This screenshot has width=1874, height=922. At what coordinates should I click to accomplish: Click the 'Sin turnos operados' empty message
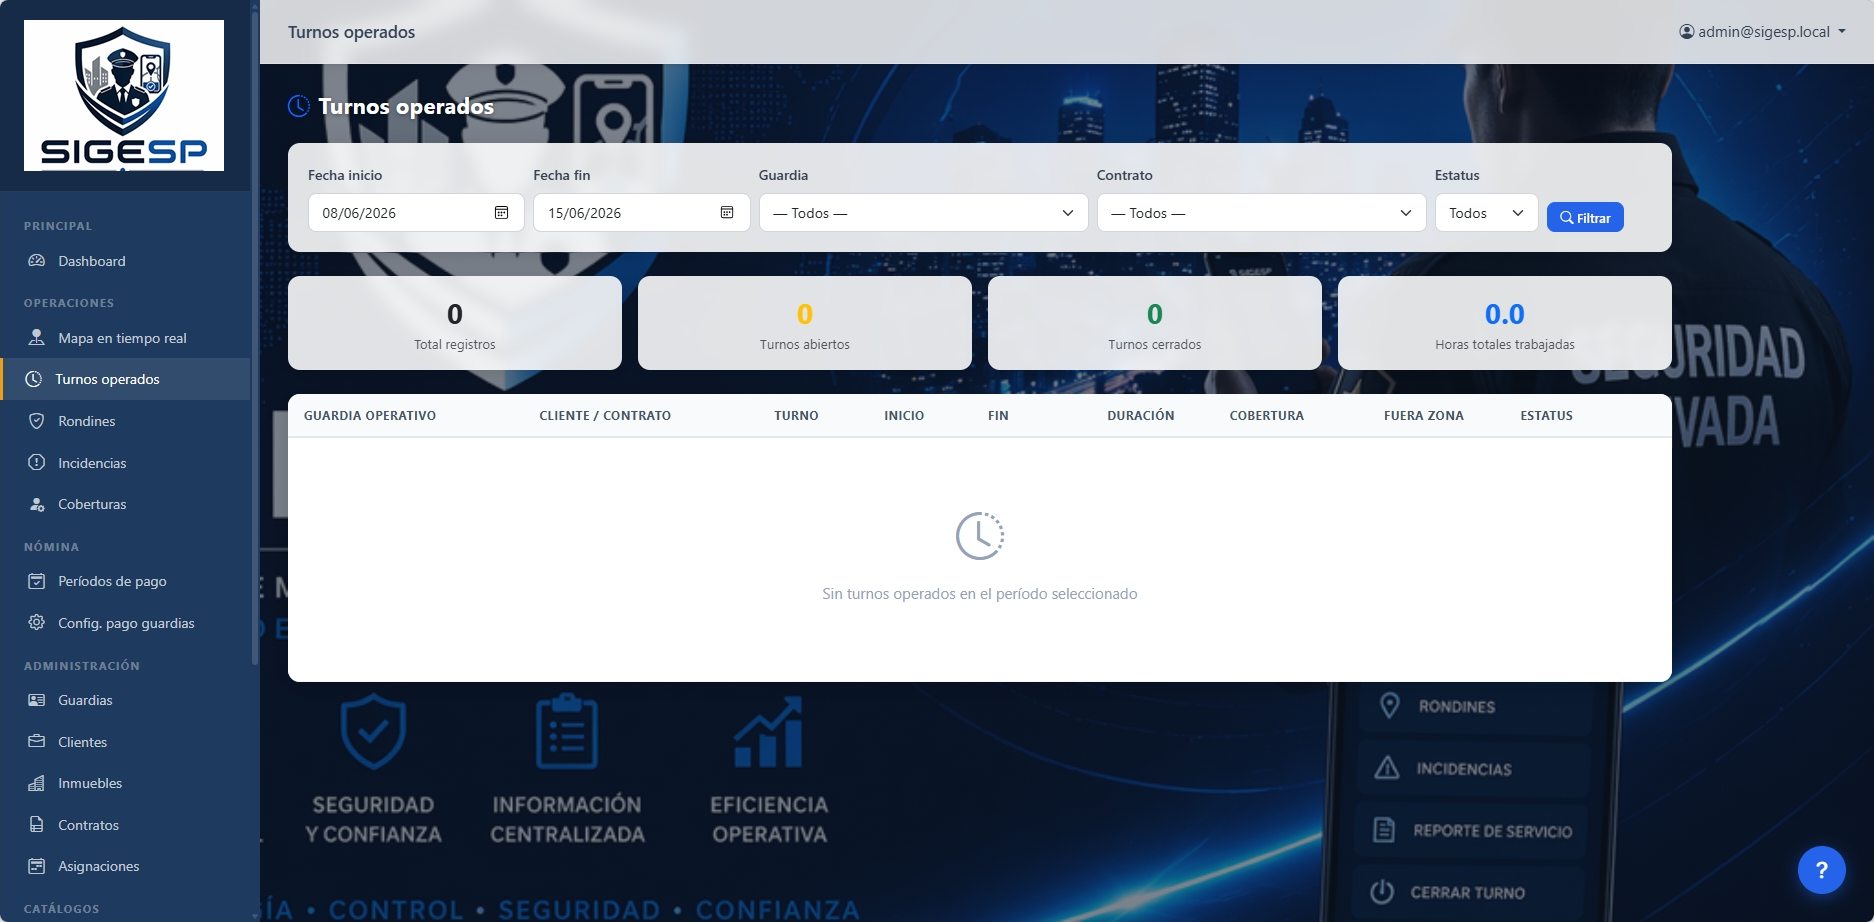tap(980, 594)
